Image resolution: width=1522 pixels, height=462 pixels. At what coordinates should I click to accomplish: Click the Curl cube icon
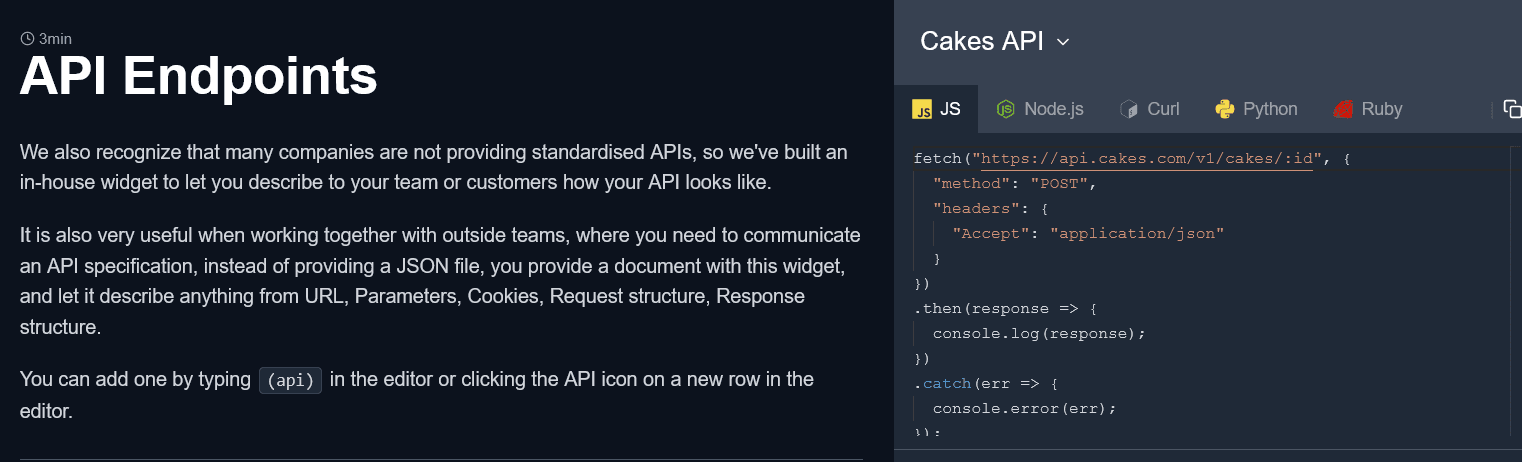point(1129,110)
